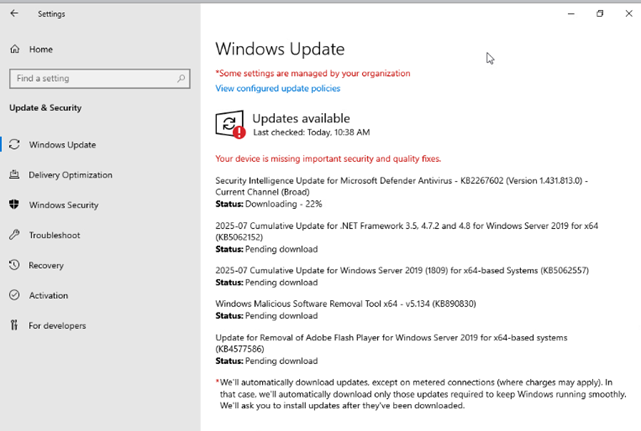This screenshot has width=641, height=431.
Task: Select Security Intelligence Update KB2267602 entry
Action: coord(402,186)
